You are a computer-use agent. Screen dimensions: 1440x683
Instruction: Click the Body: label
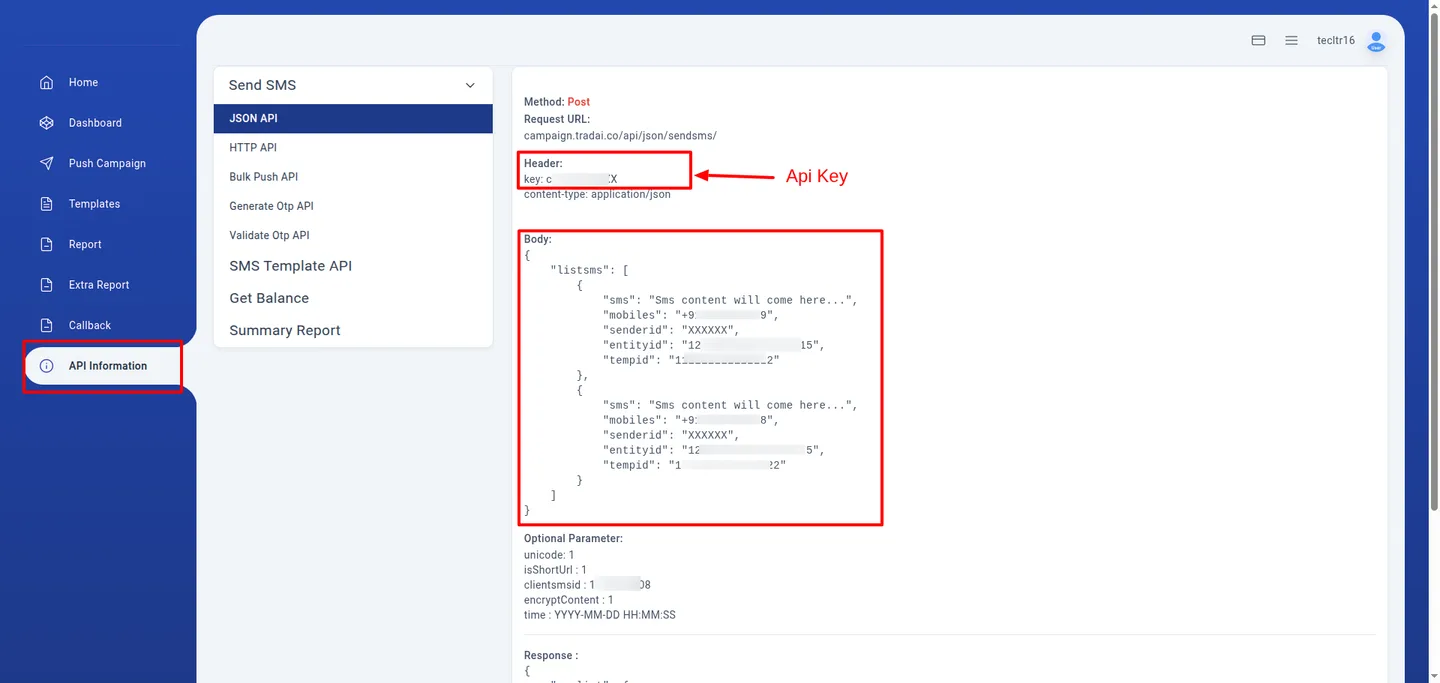538,240
